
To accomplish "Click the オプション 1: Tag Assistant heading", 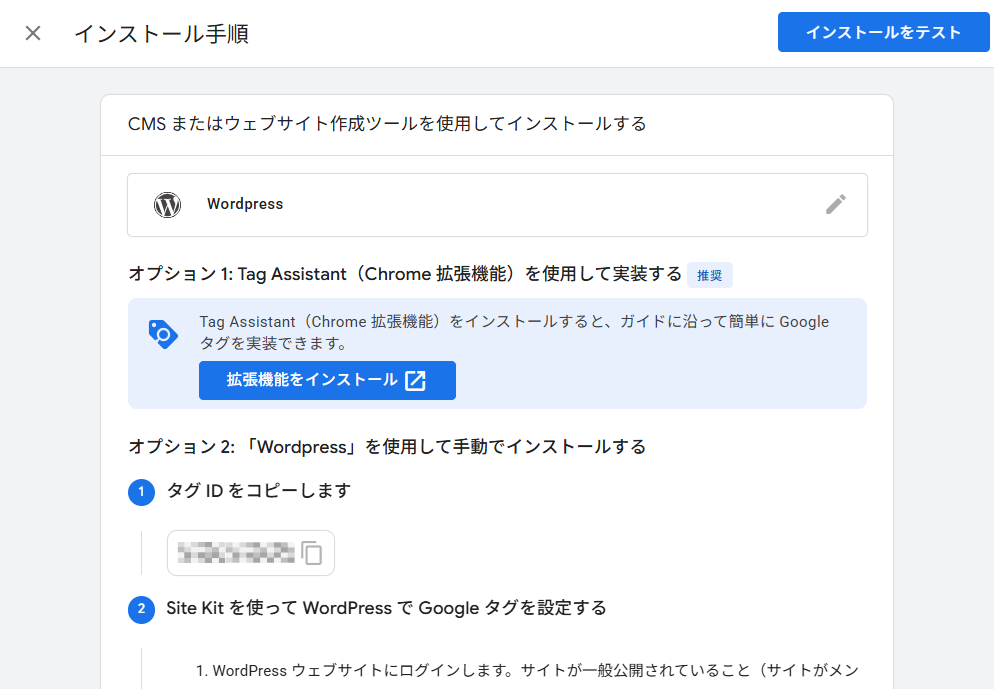I will coord(404,274).
